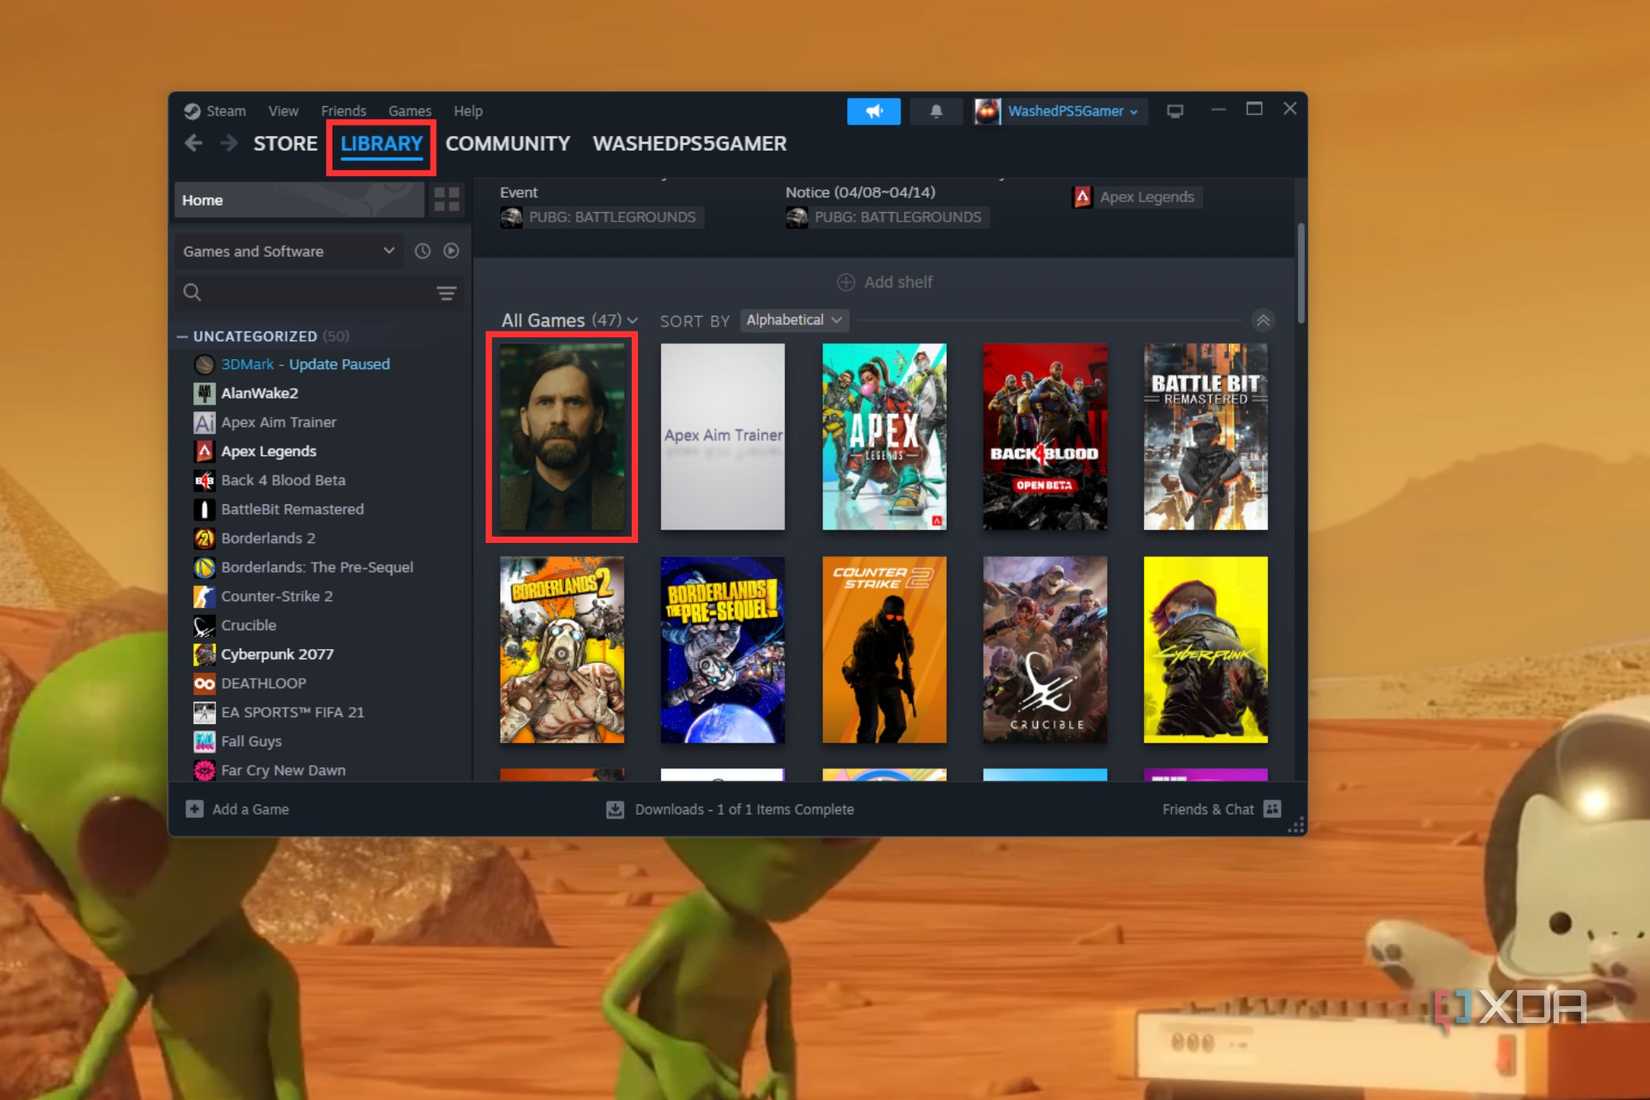
Task: Open advanced filters with the filter icon
Action: click(446, 292)
